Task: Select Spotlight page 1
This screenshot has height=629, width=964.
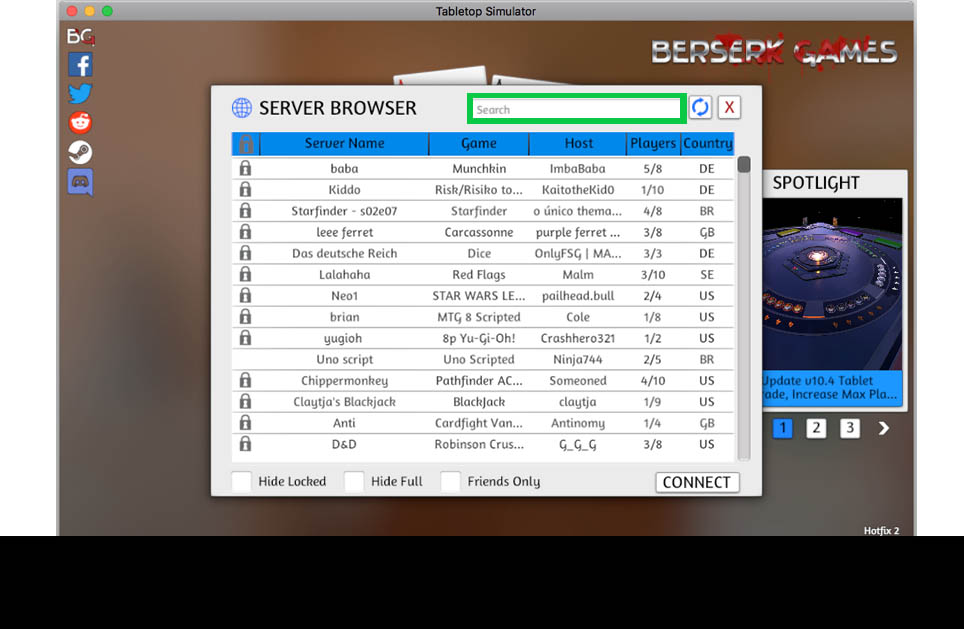Action: (783, 427)
